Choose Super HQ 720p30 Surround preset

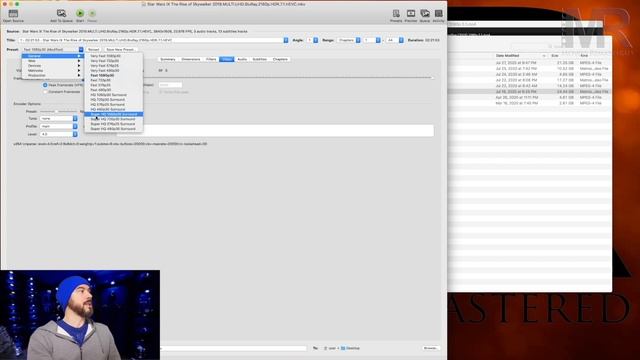(113, 119)
